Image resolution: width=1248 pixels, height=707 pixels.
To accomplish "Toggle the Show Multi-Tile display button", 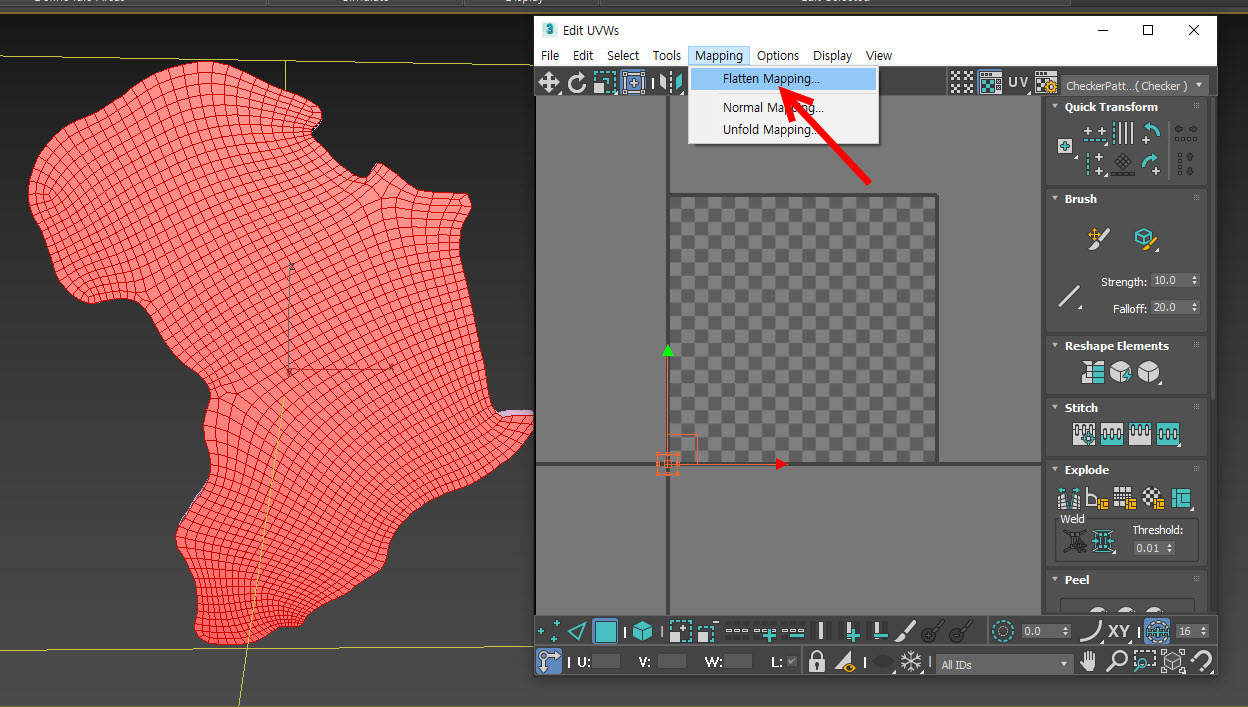I will [961, 83].
